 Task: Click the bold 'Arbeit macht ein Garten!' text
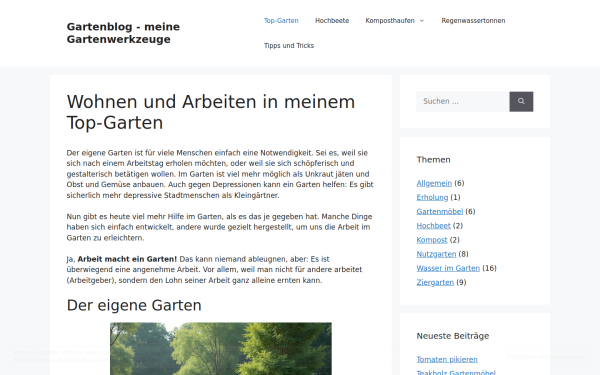[127, 259]
